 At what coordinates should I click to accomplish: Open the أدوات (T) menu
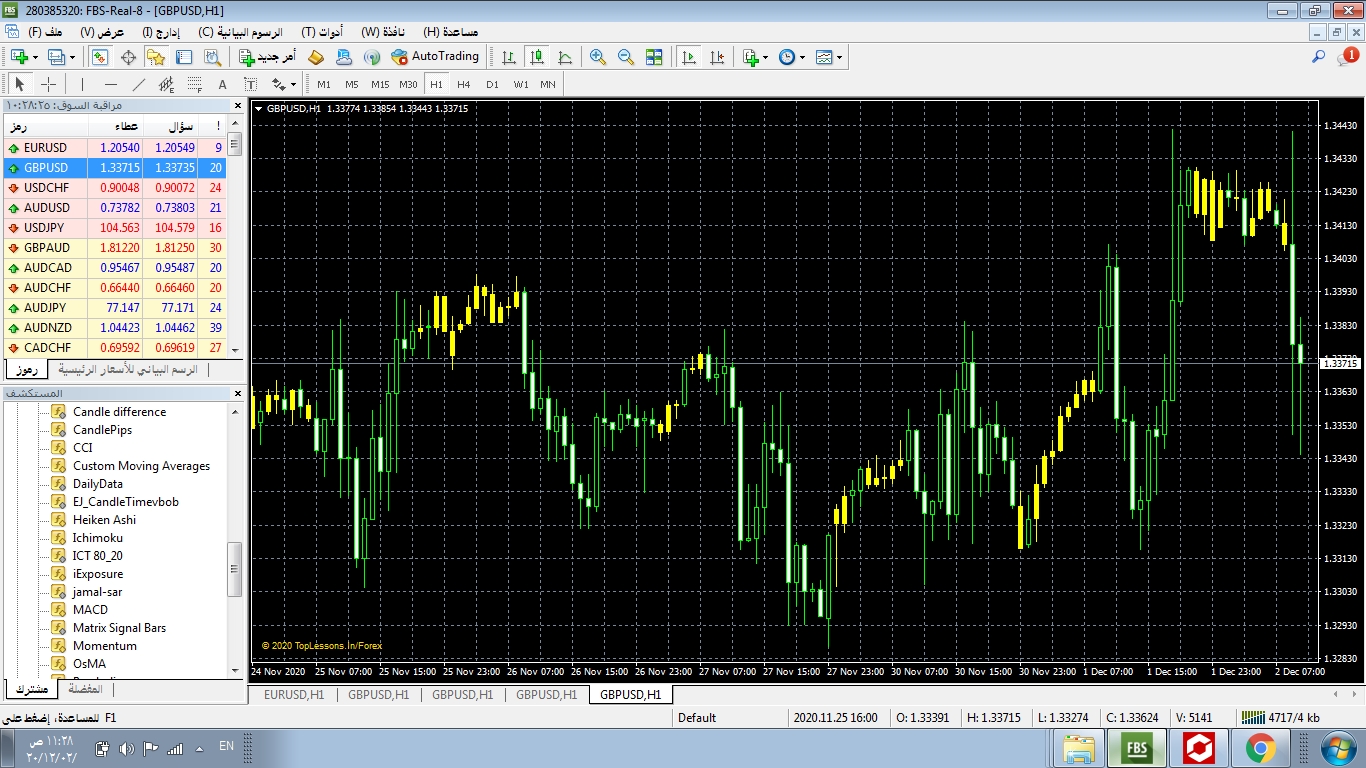click(x=322, y=32)
